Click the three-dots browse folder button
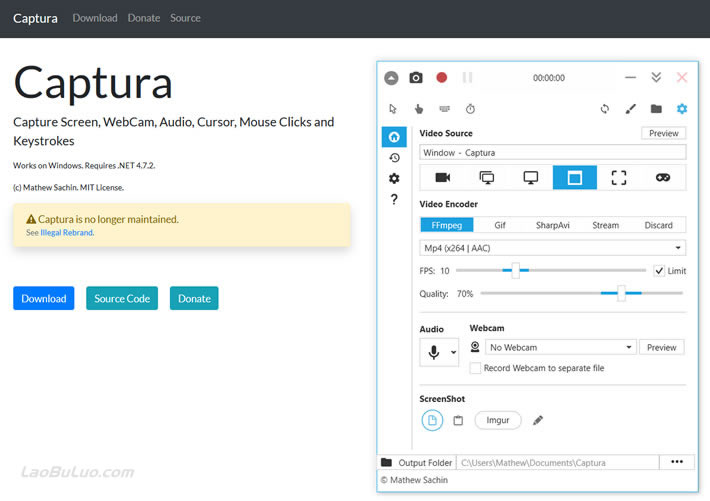The image size is (710, 501). 676,462
